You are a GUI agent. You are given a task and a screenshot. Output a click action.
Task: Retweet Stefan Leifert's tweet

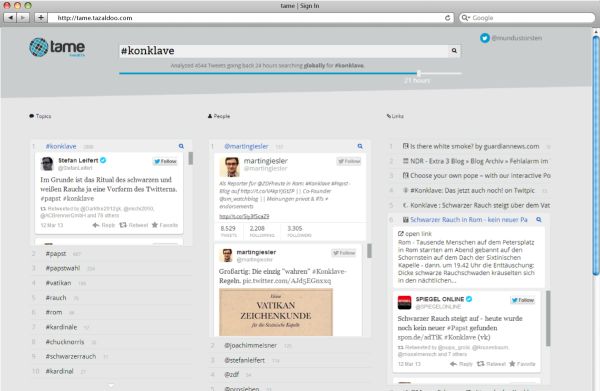pyautogui.click(x=134, y=225)
